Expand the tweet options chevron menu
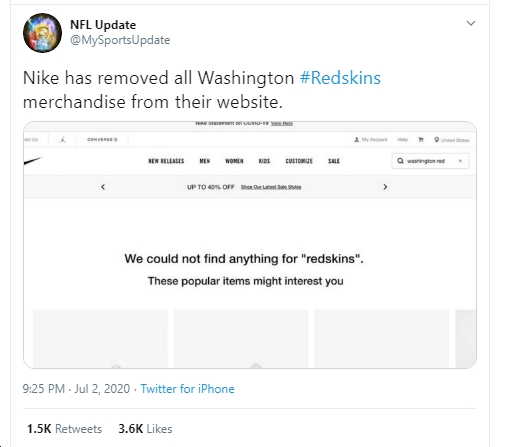509x447 pixels. click(x=470, y=23)
